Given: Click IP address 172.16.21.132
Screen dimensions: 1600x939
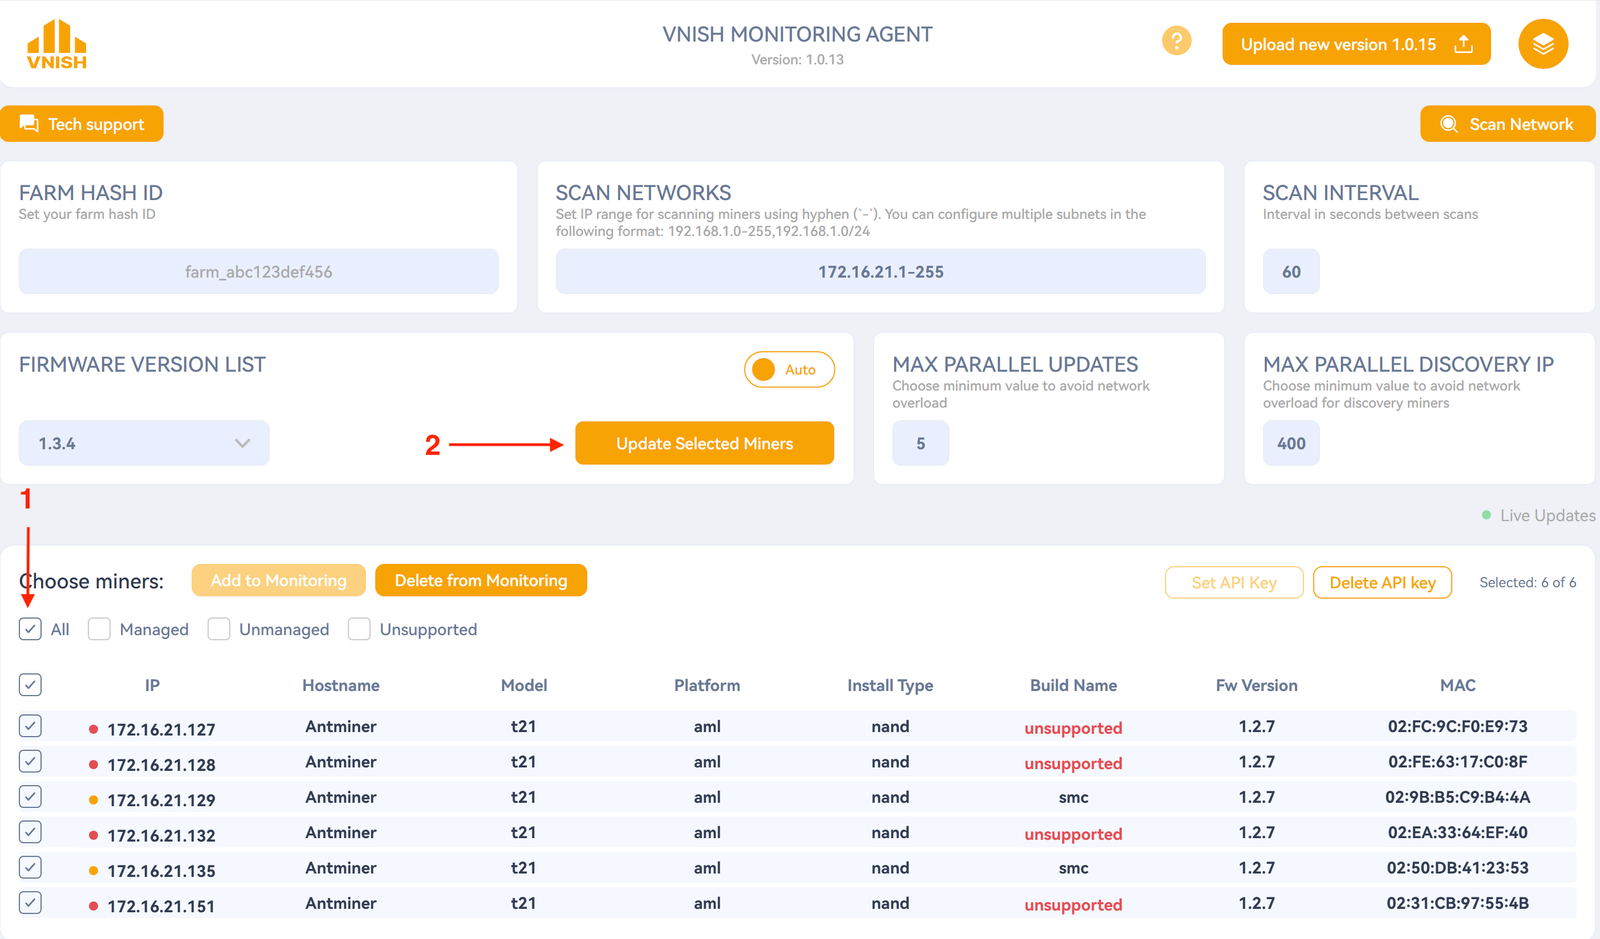Looking at the screenshot, I should coord(161,836).
